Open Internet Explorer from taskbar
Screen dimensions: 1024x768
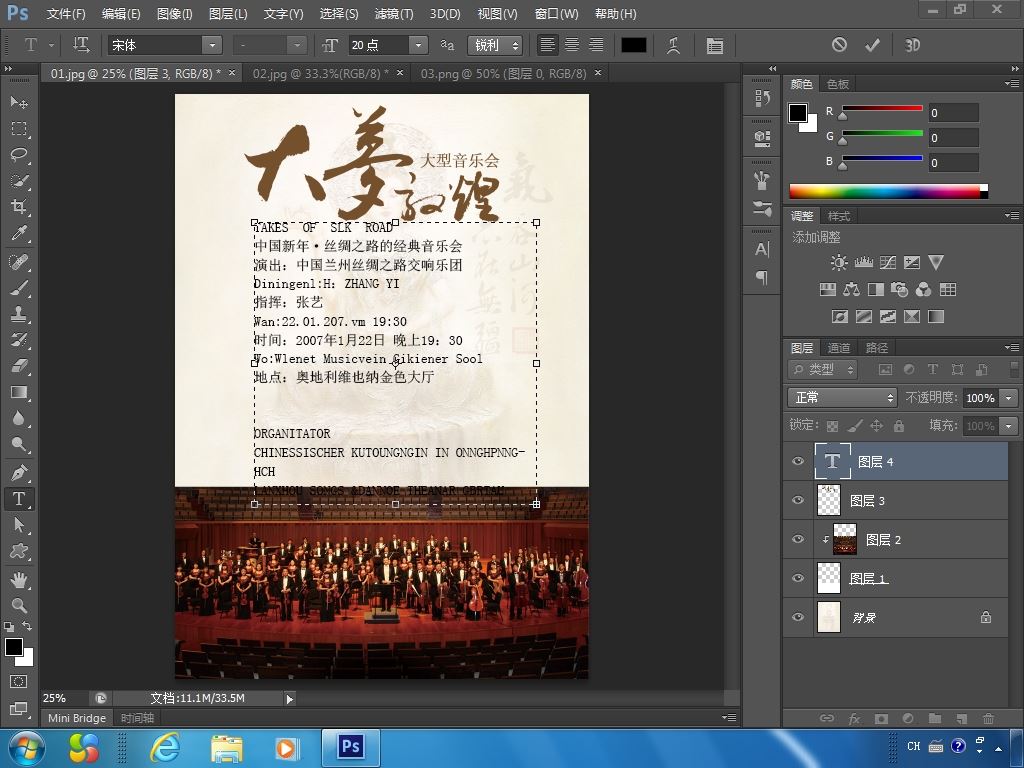[165, 747]
